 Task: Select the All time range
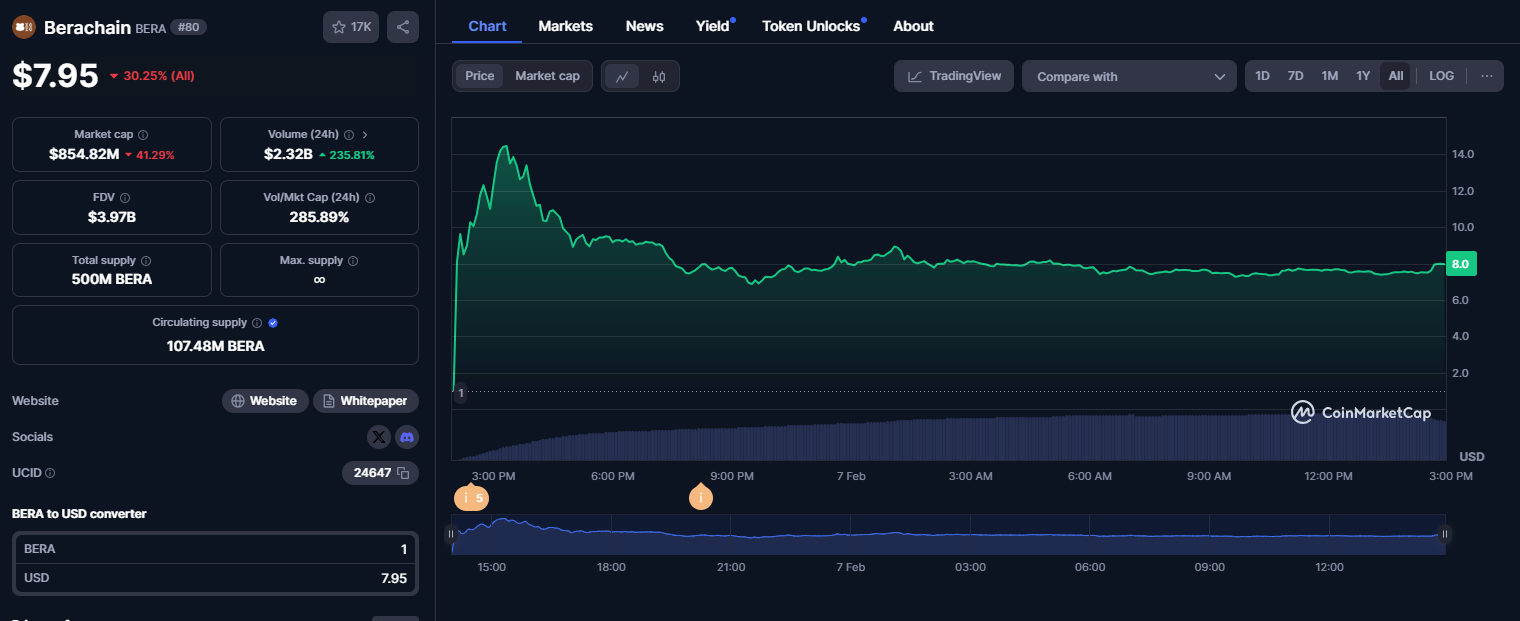click(x=1396, y=76)
